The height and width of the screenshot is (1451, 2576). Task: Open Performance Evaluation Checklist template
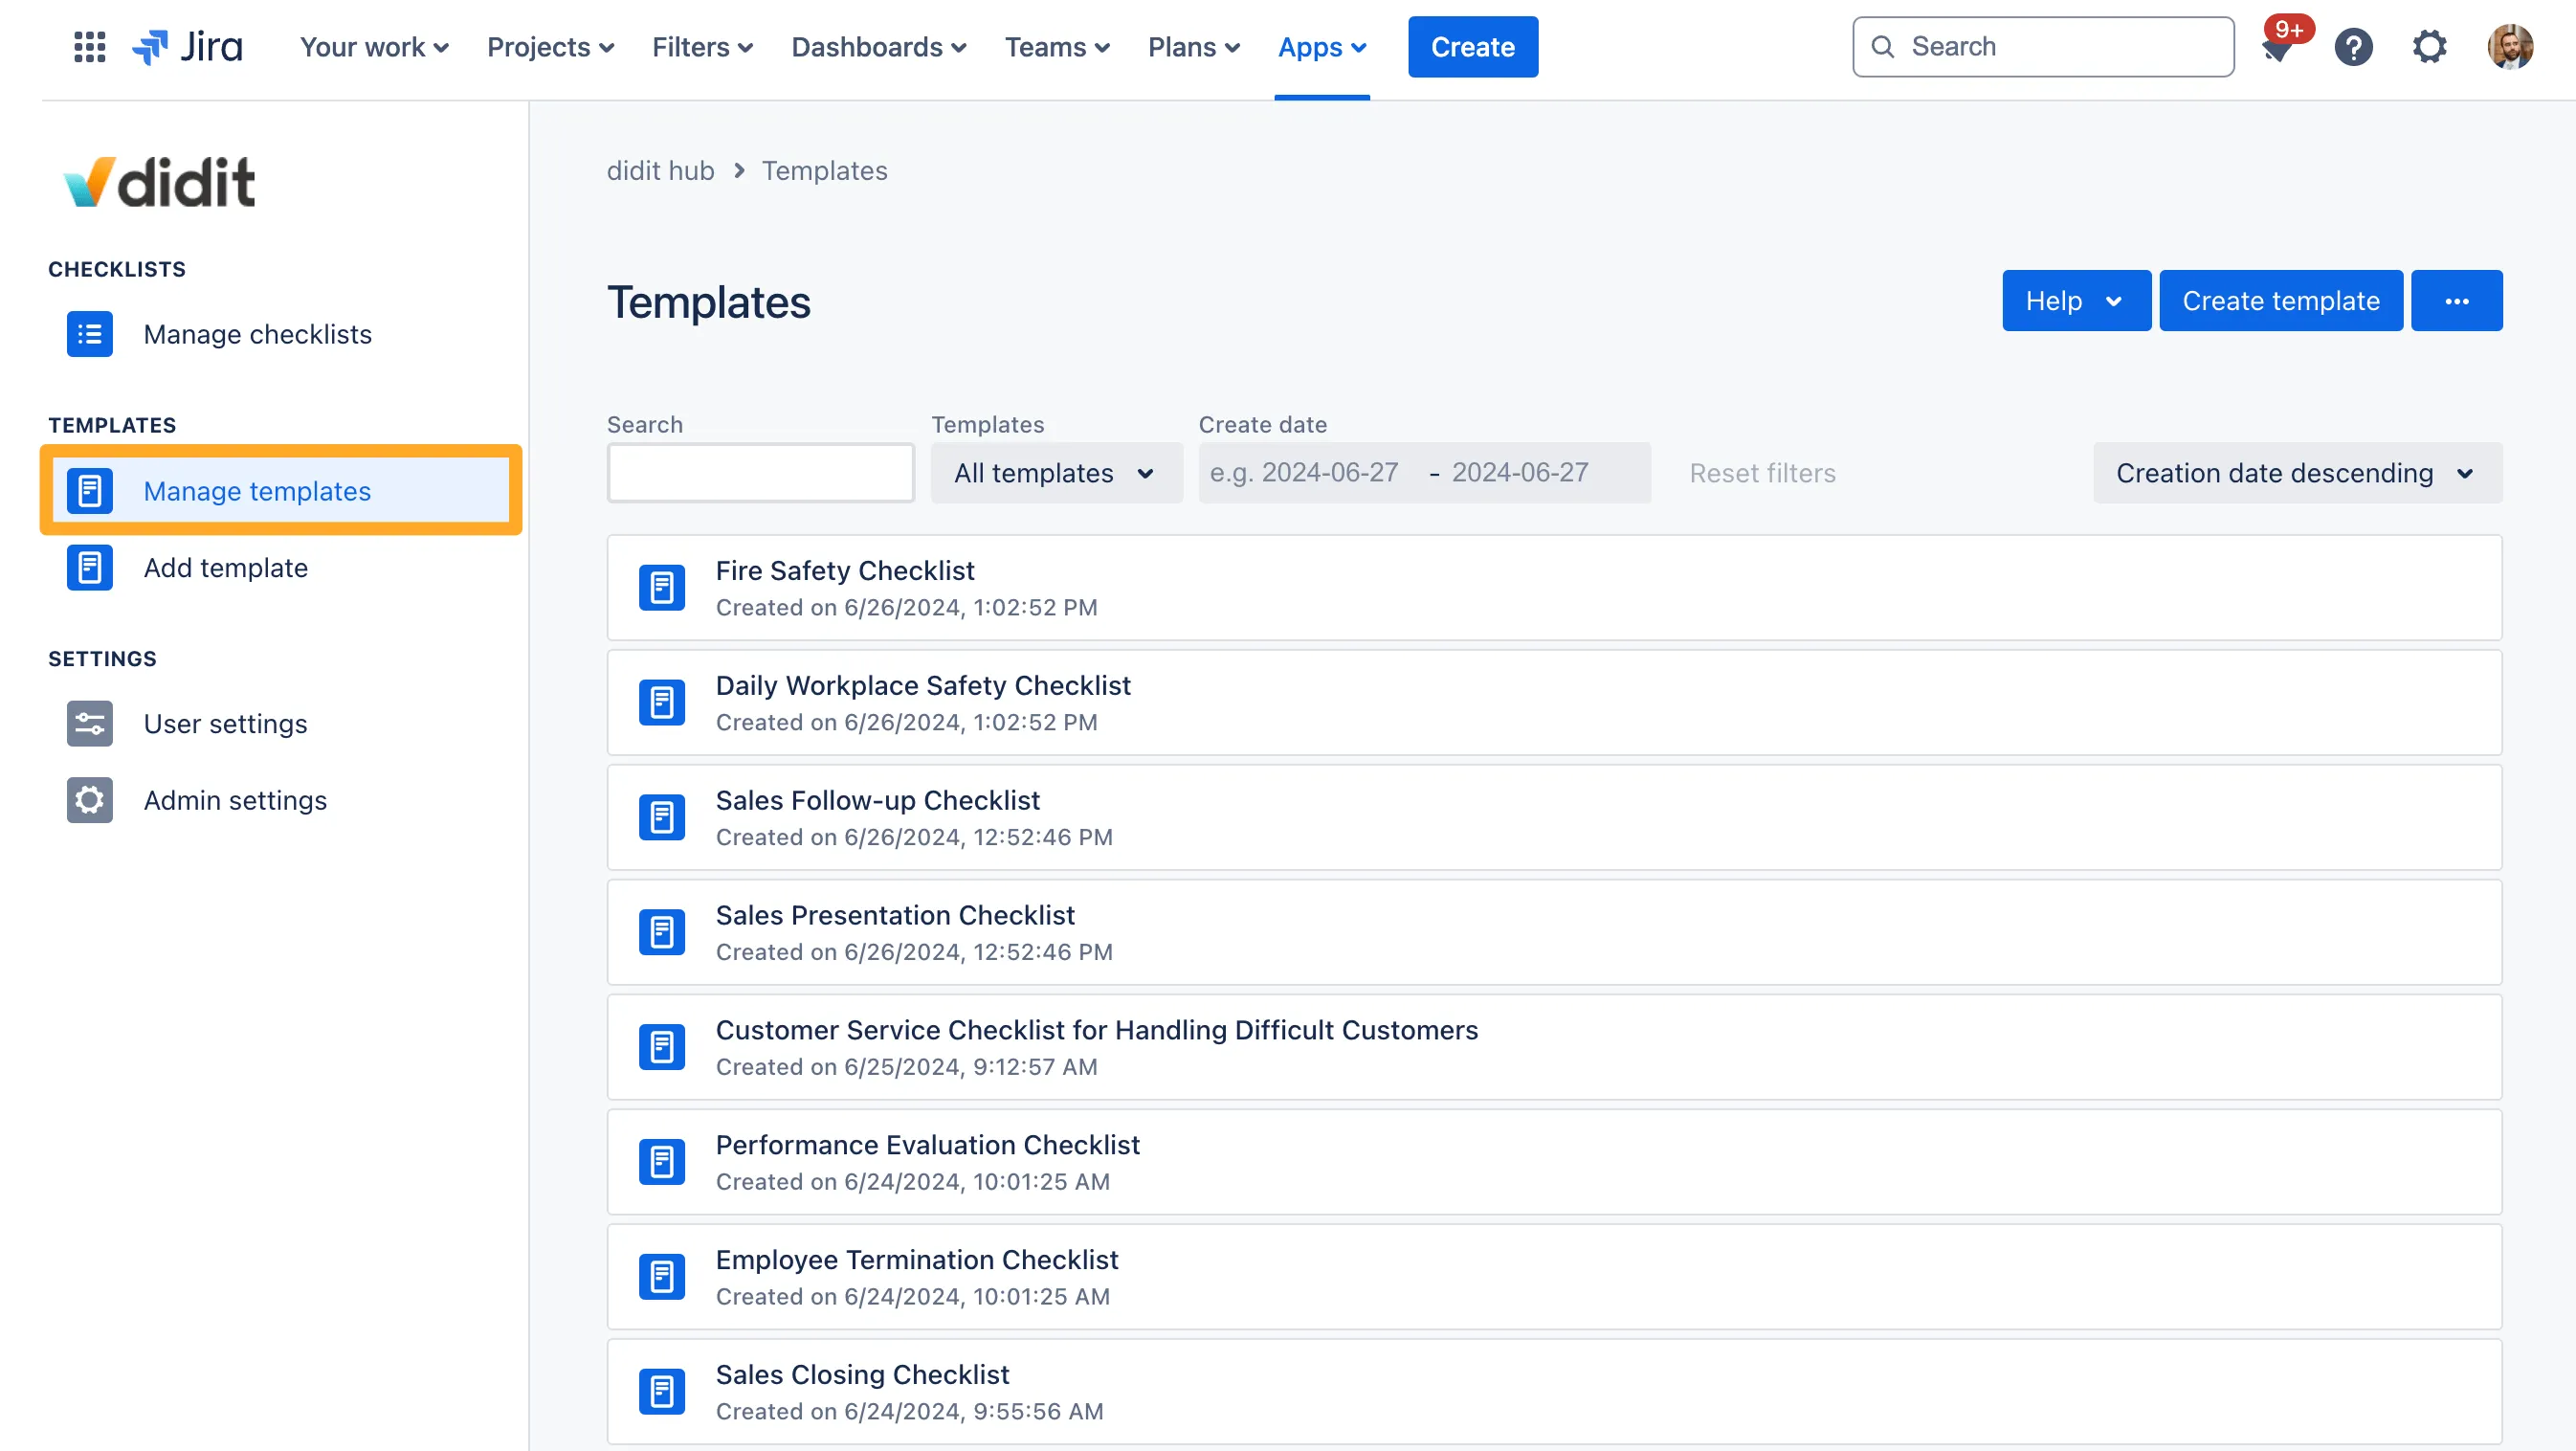pyautogui.click(x=1554, y=1163)
